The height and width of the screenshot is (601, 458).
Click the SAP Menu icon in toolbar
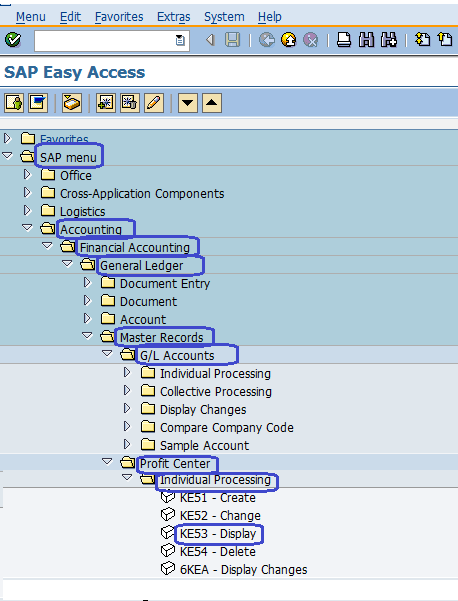pos(38,103)
